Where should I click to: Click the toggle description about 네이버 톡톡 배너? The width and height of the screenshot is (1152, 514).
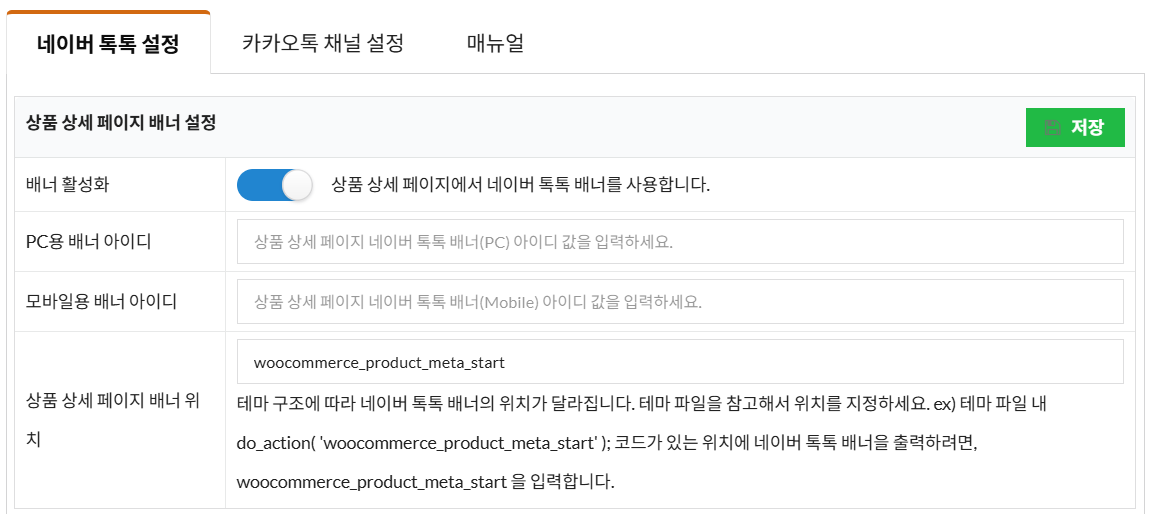coord(520,185)
